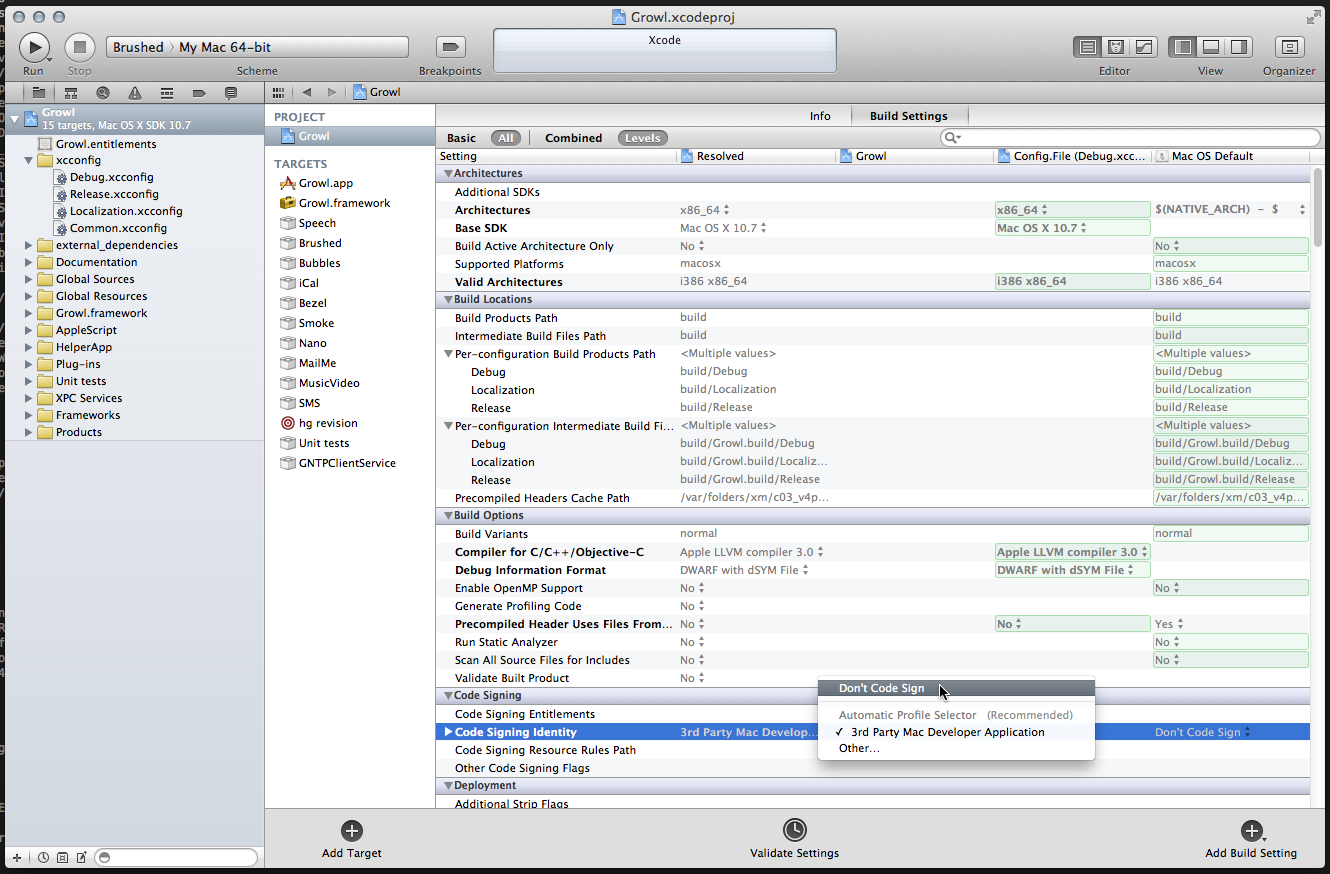Choose 3rd Party Mac Developer Application
The image size is (1330, 874).
956,732
